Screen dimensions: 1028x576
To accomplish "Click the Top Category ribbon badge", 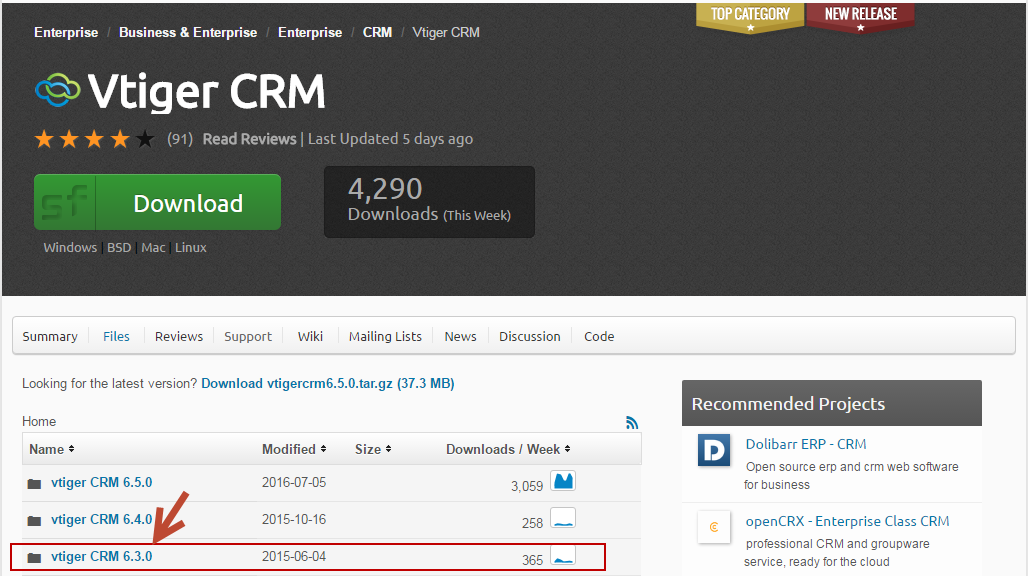I will 750,18.
